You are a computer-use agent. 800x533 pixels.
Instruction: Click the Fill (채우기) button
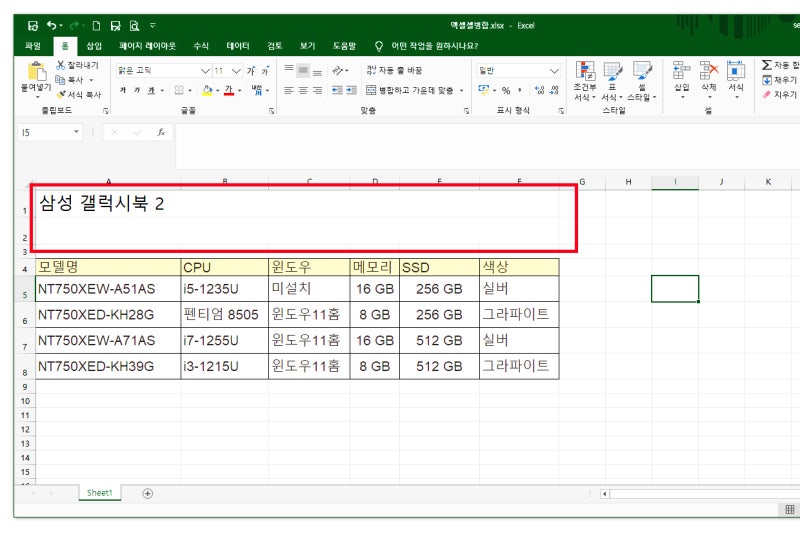coord(780,80)
